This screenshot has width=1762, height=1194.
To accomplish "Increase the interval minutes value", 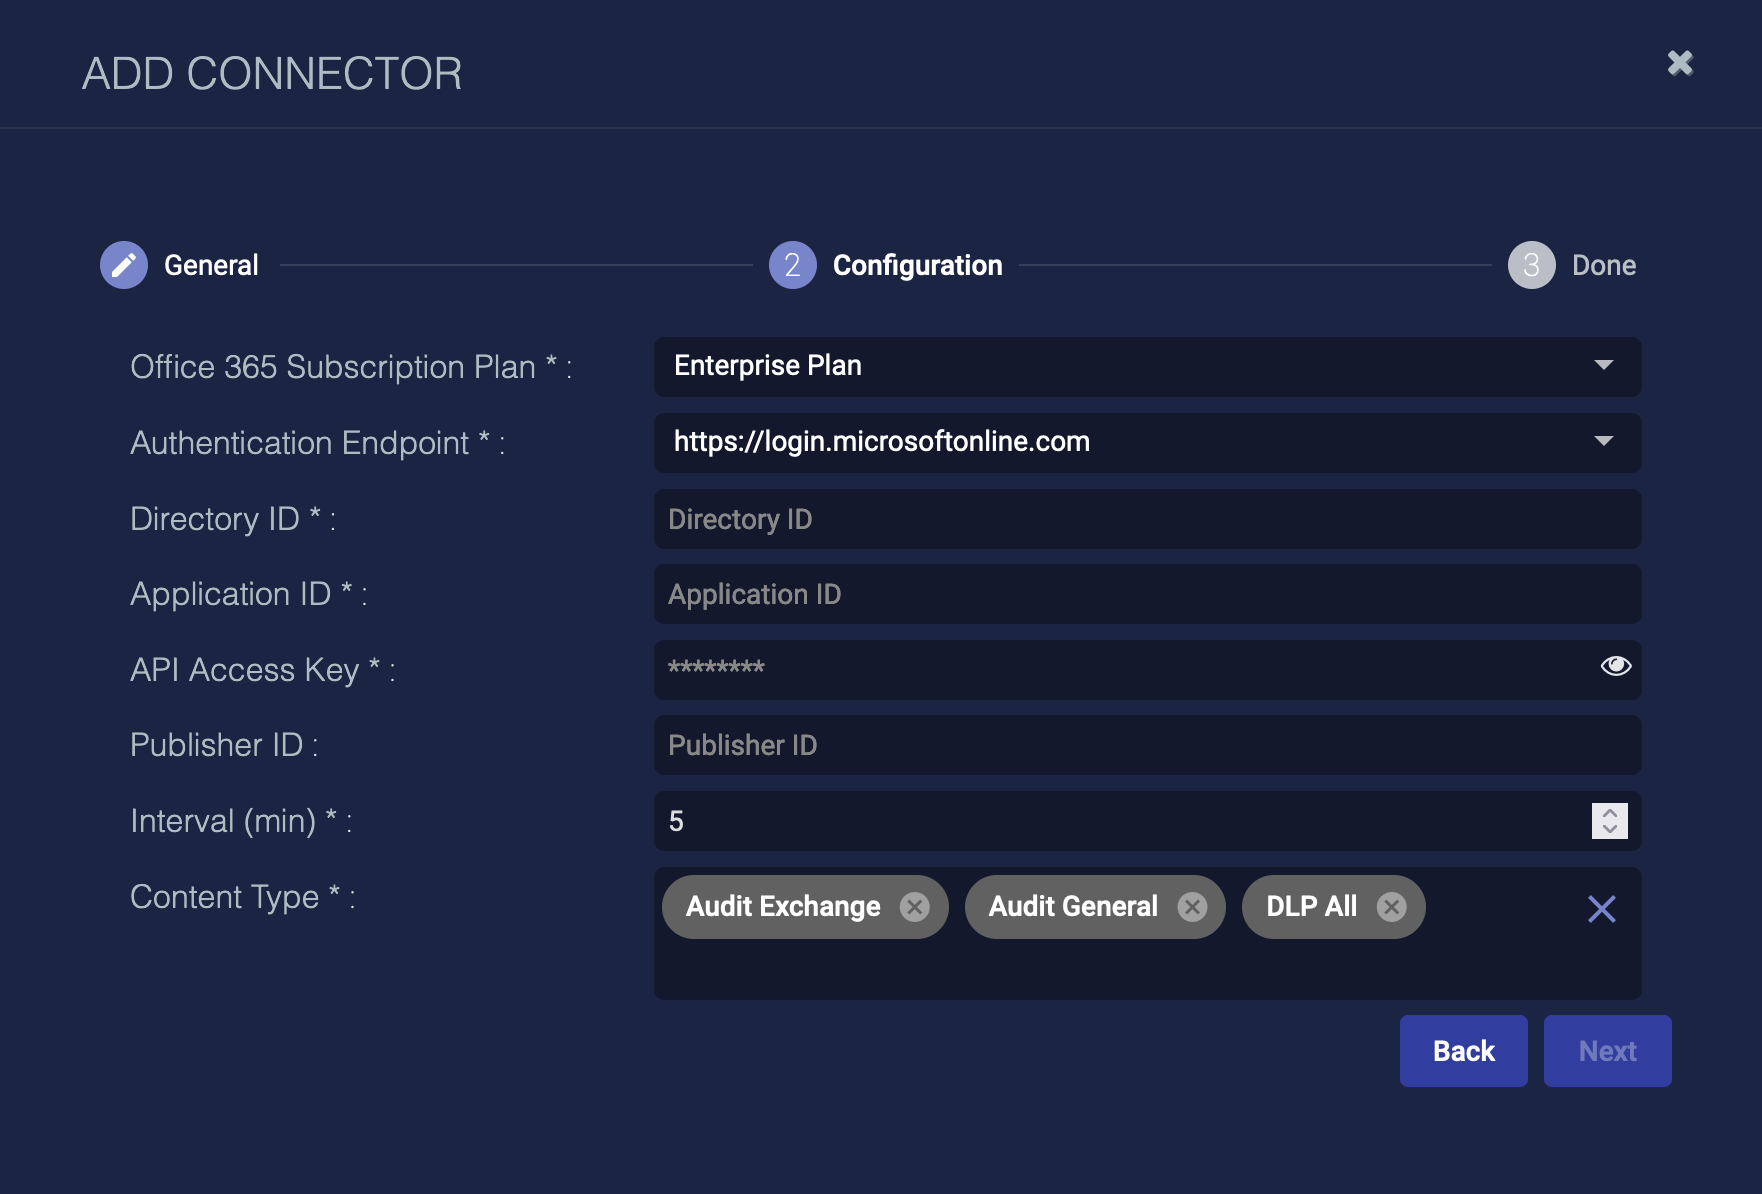I will pos(1609,813).
